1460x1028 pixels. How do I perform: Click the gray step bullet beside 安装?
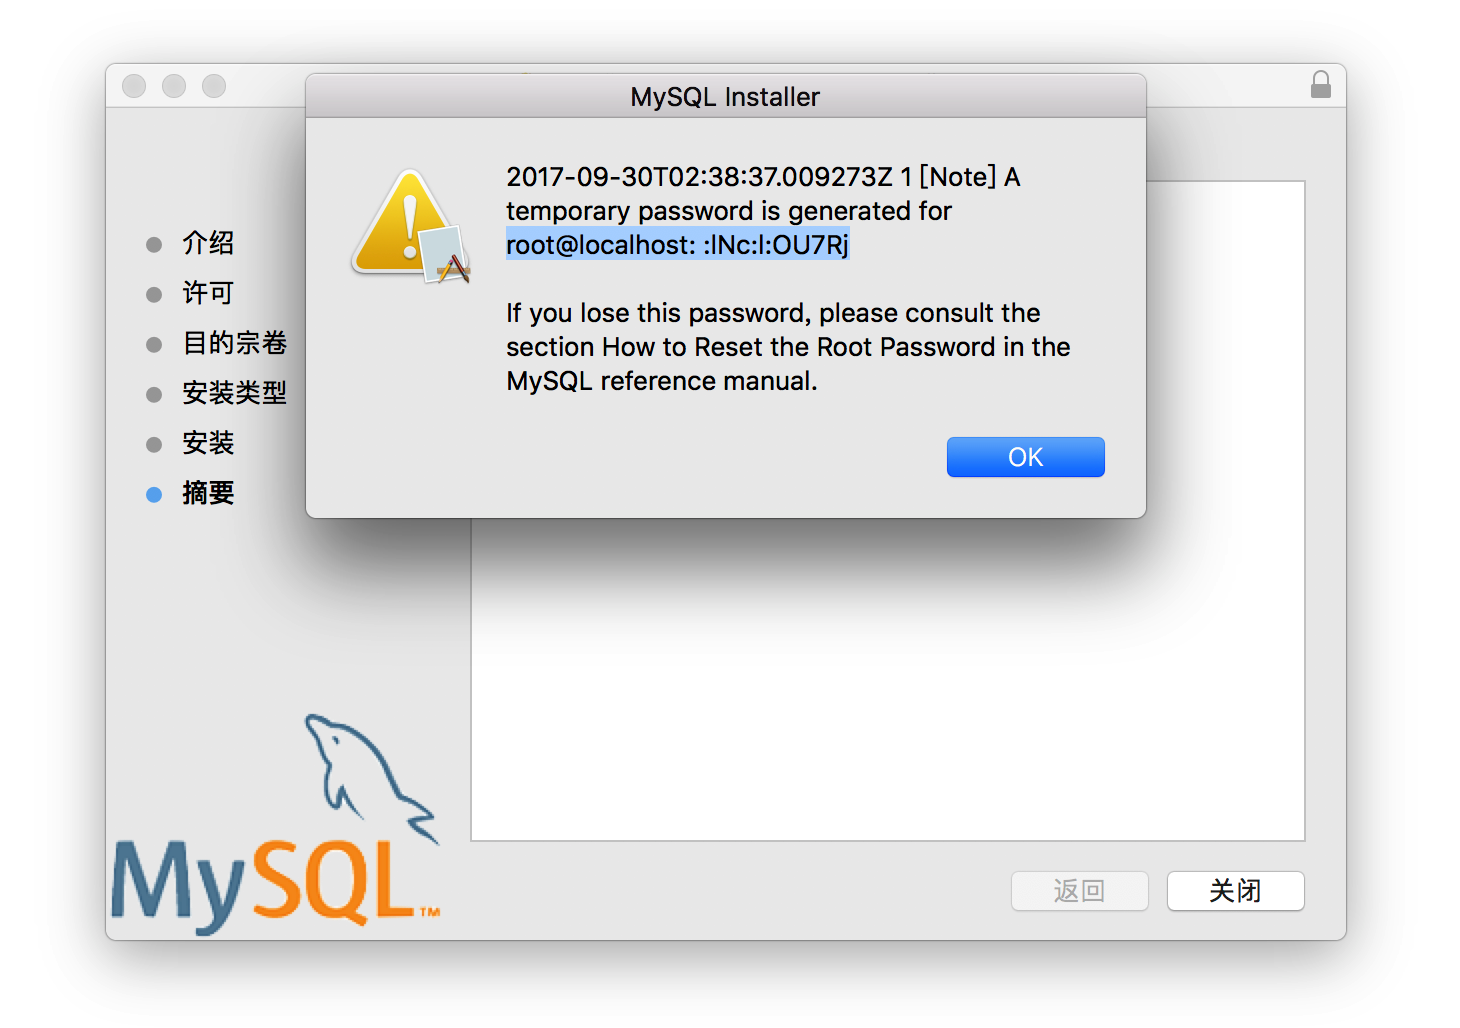(153, 443)
